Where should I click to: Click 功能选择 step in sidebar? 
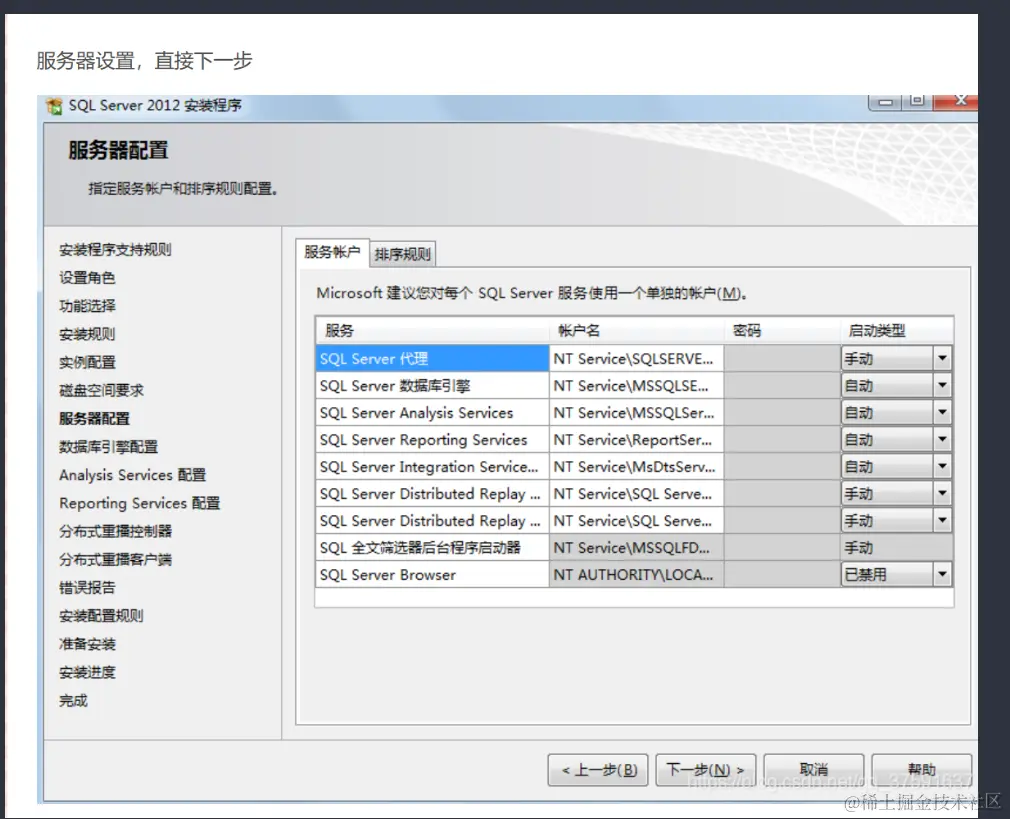click(x=87, y=306)
